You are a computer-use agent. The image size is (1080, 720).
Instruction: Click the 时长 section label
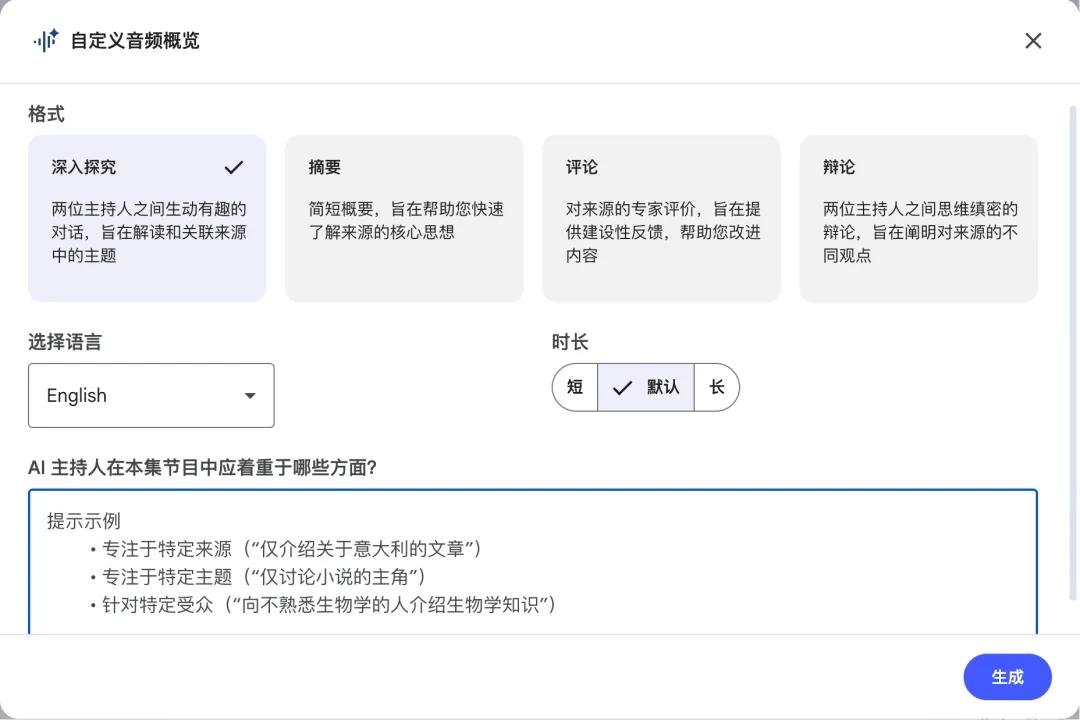pyautogui.click(x=570, y=342)
